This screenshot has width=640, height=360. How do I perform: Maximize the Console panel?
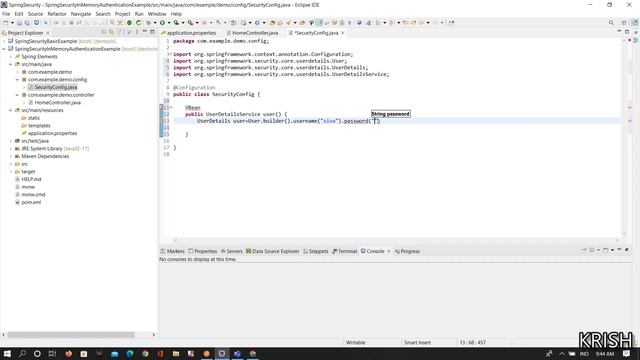(627, 249)
